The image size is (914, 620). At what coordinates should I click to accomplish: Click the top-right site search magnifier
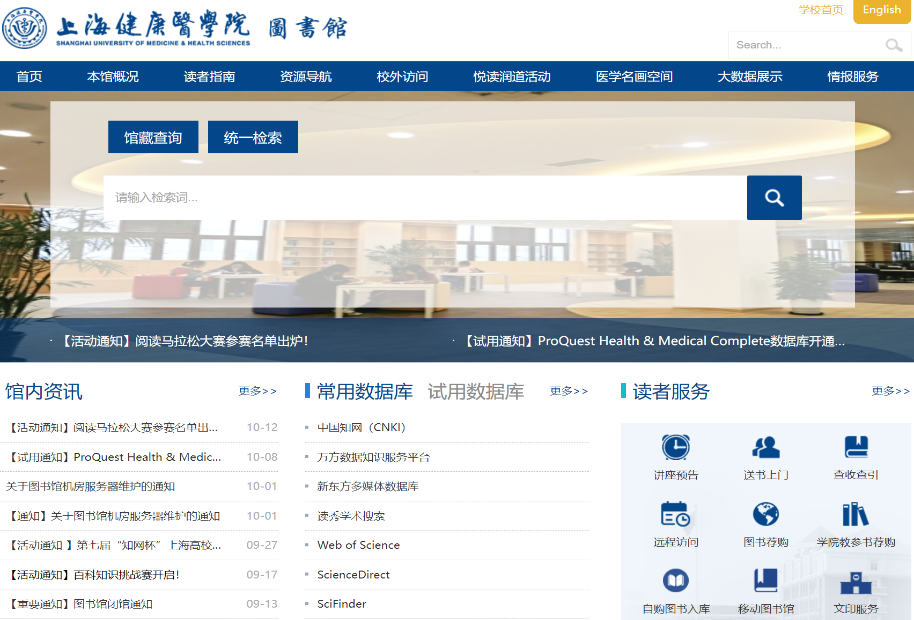pos(893,45)
